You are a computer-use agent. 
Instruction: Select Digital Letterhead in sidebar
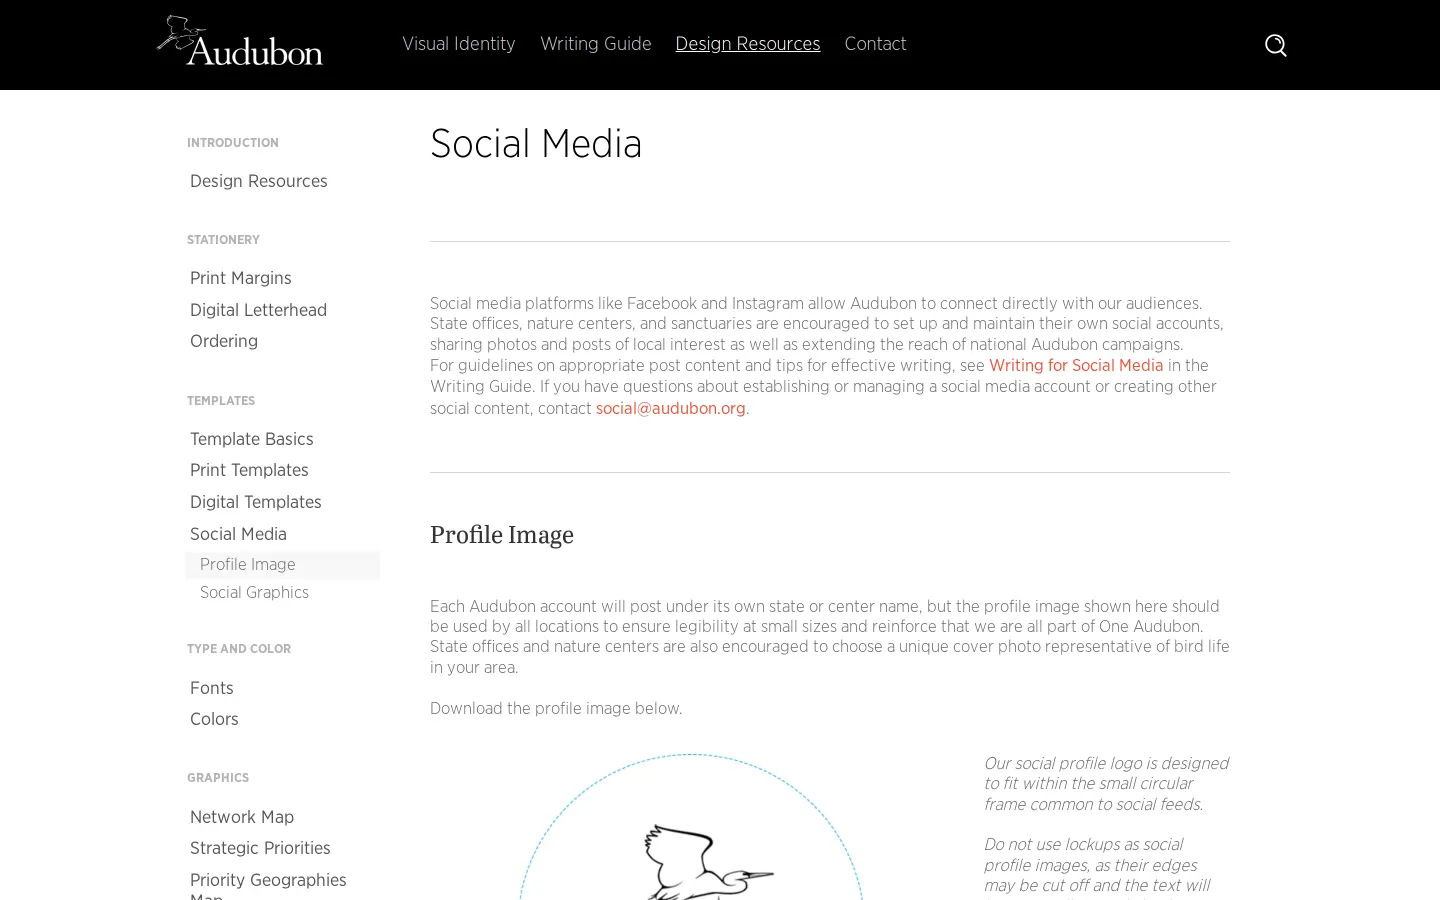point(258,310)
